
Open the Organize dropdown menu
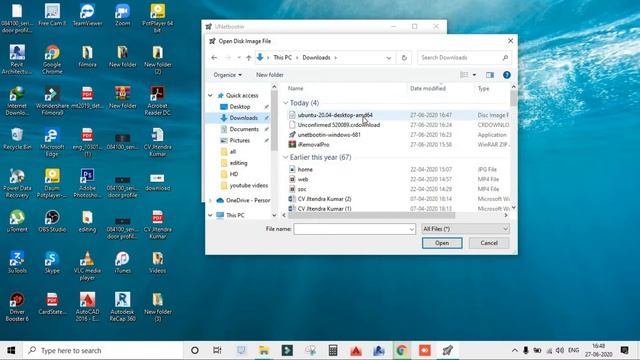click(227, 75)
